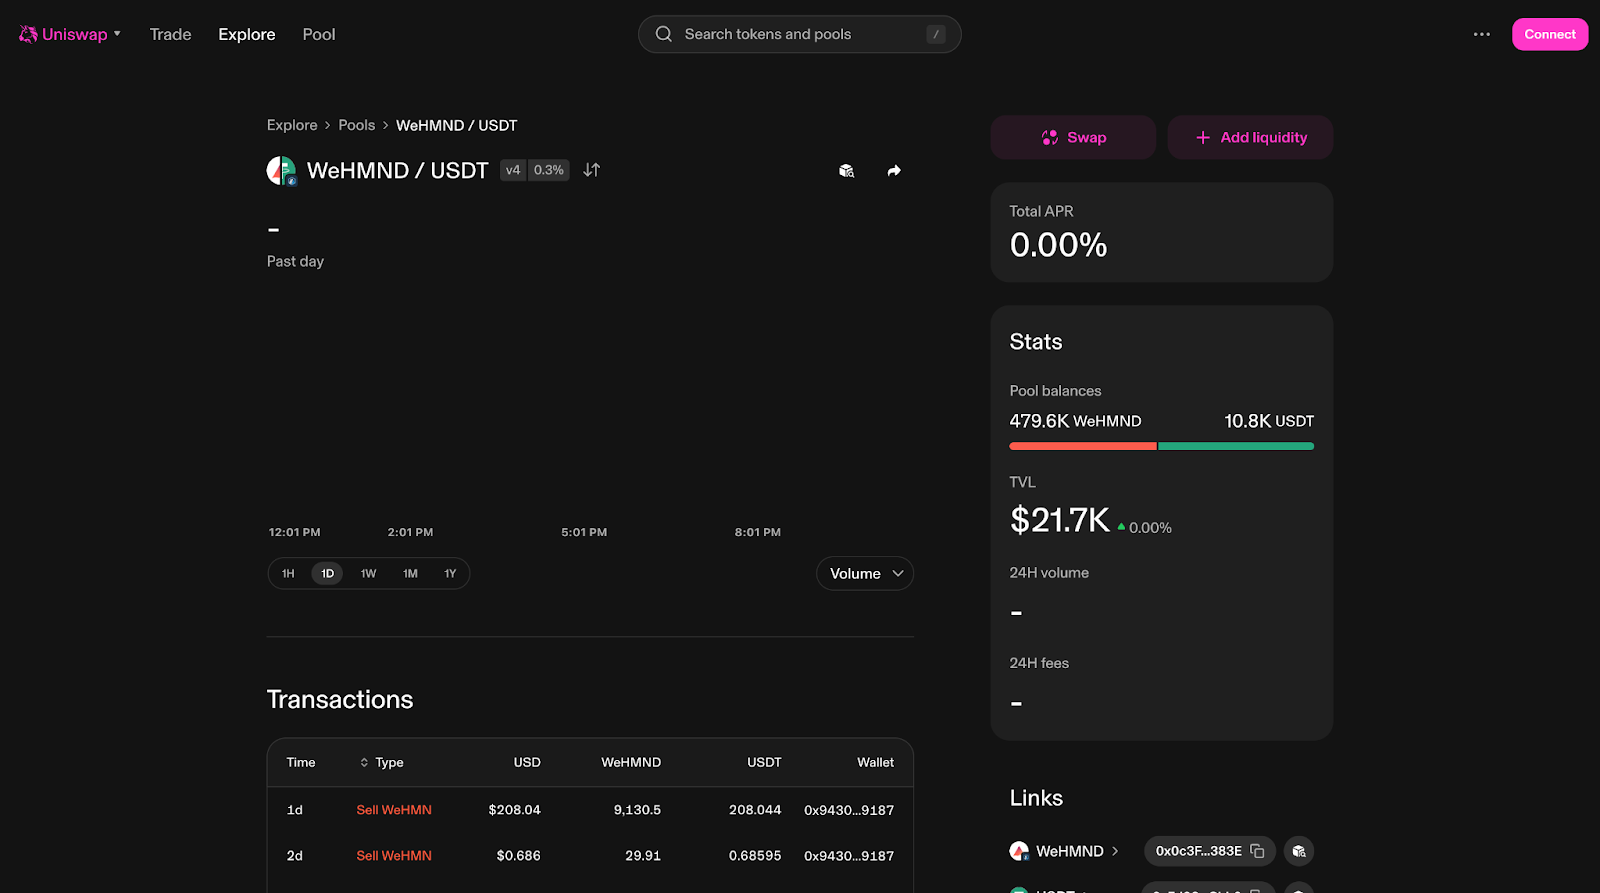Open wallet 0x9430...9187 in the 2d row

click(849, 856)
